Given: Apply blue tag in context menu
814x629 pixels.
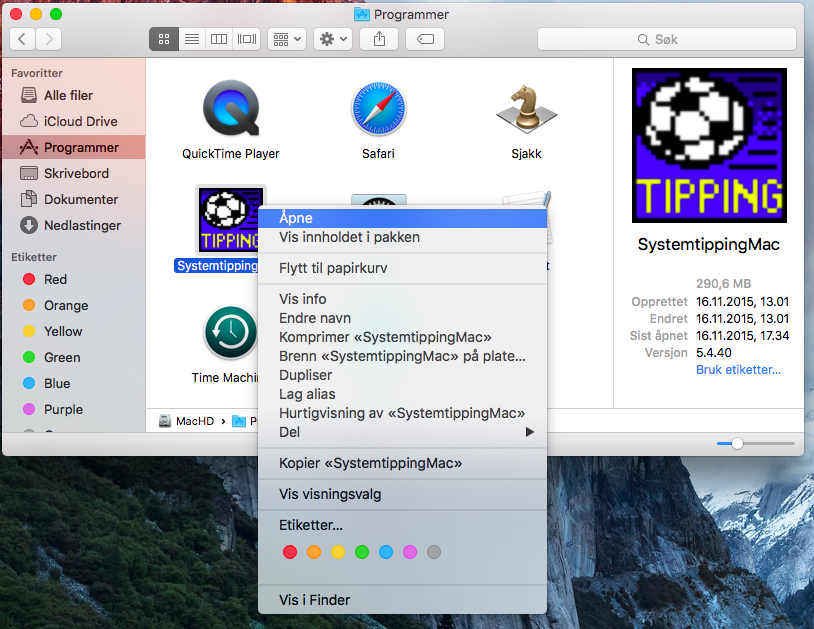Looking at the screenshot, I should pyautogui.click(x=386, y=552).
